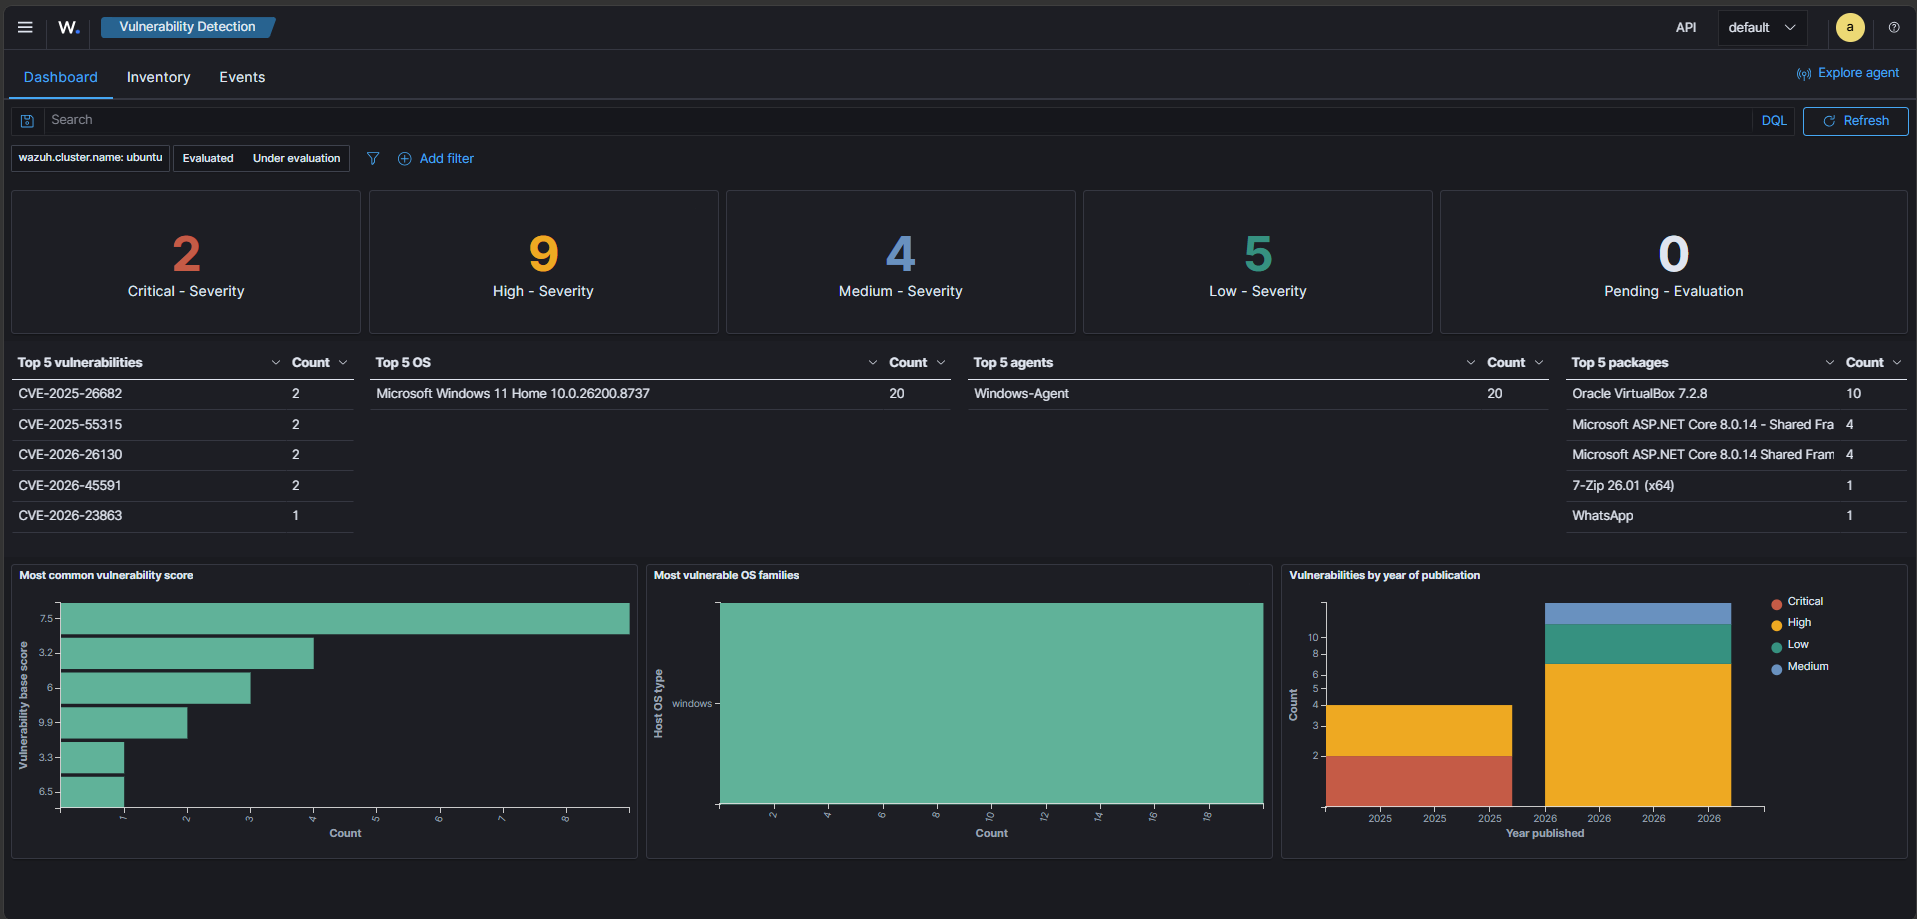Screen dimensions: 1917x919
Task: Expand sort chevron for Top 5 agents
Action: (1471, 363)
